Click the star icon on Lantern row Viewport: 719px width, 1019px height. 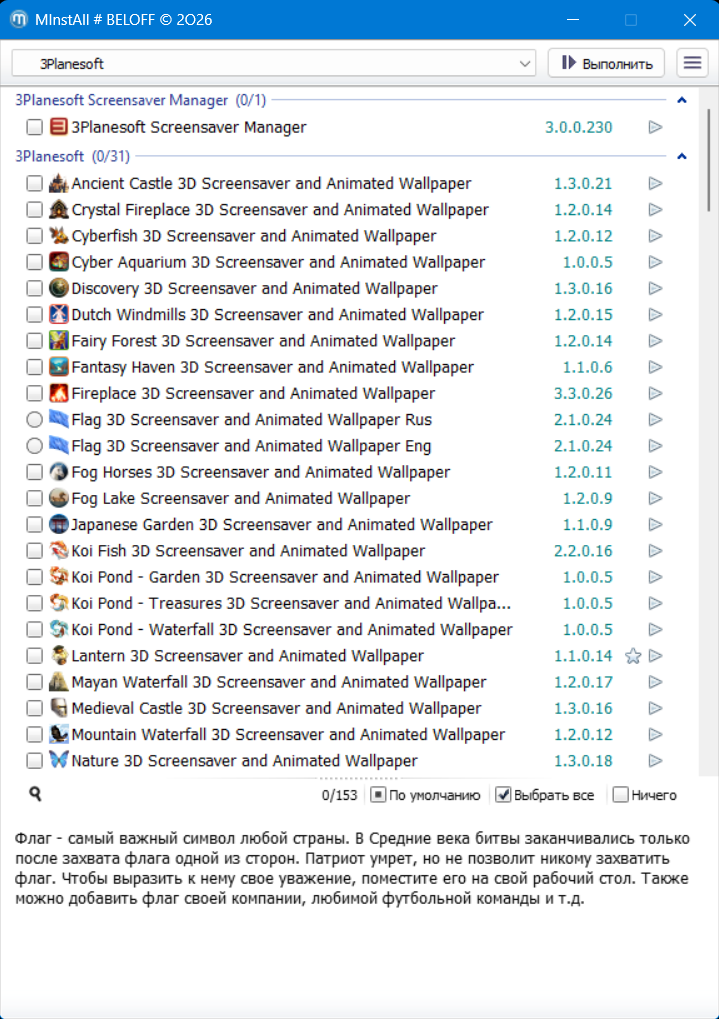[633, 656]
